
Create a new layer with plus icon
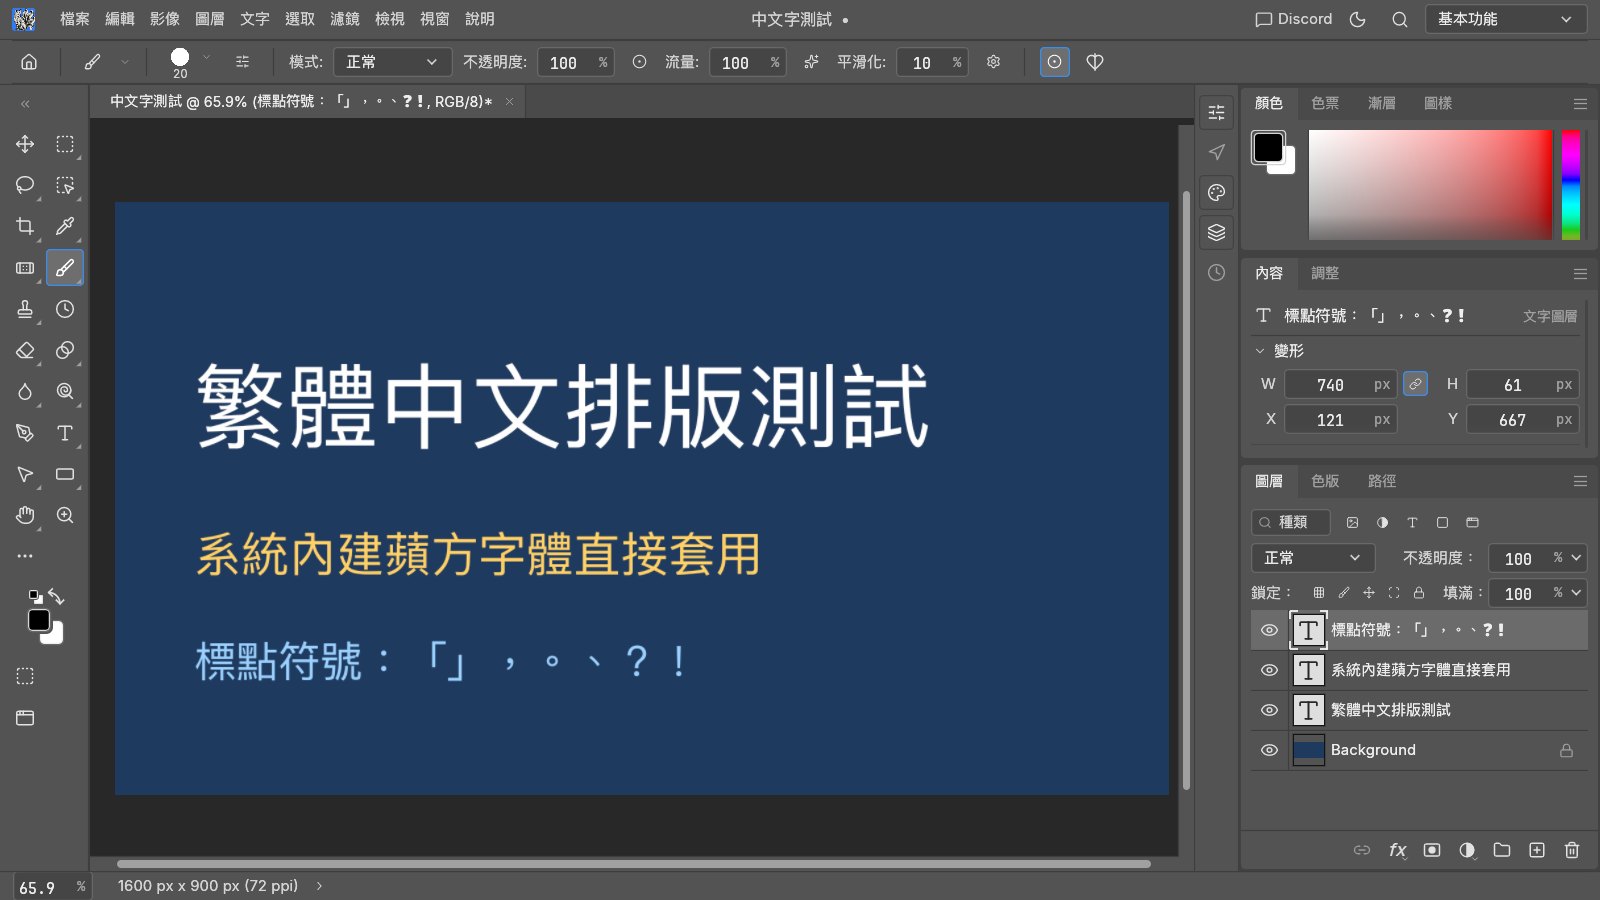[1537, 850]
